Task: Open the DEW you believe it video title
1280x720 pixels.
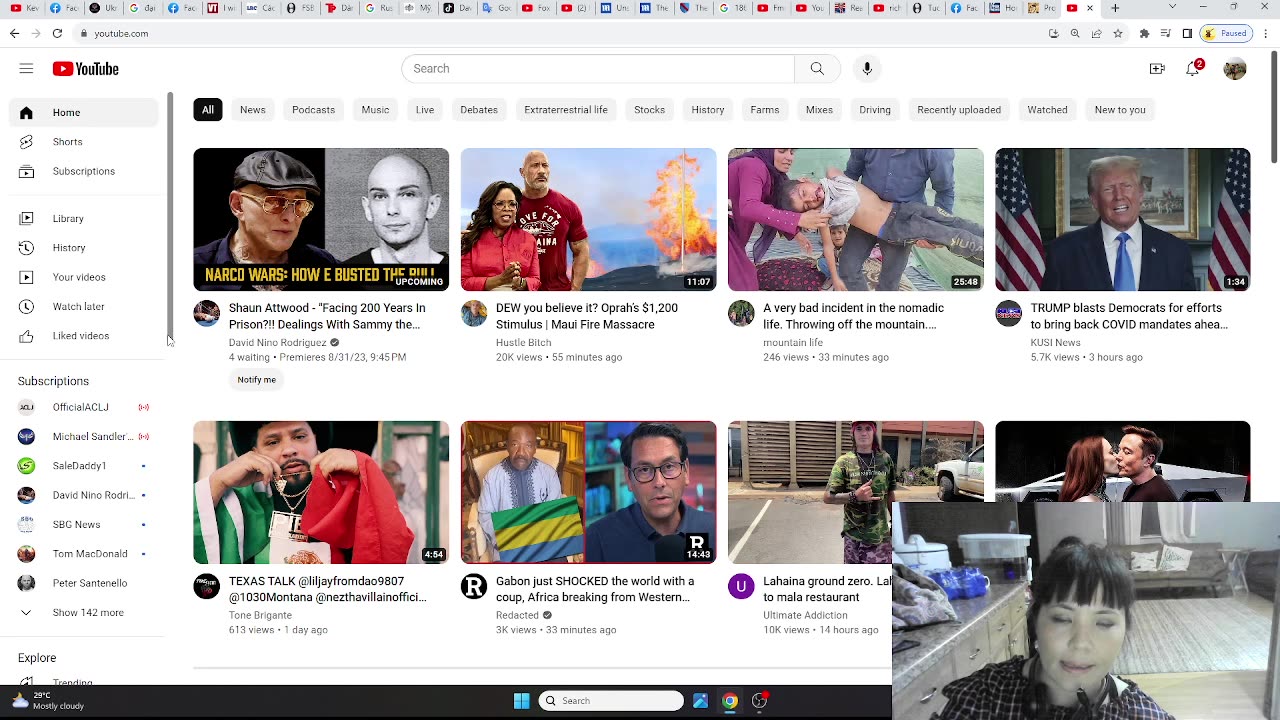Action: (x=587, y=316)
